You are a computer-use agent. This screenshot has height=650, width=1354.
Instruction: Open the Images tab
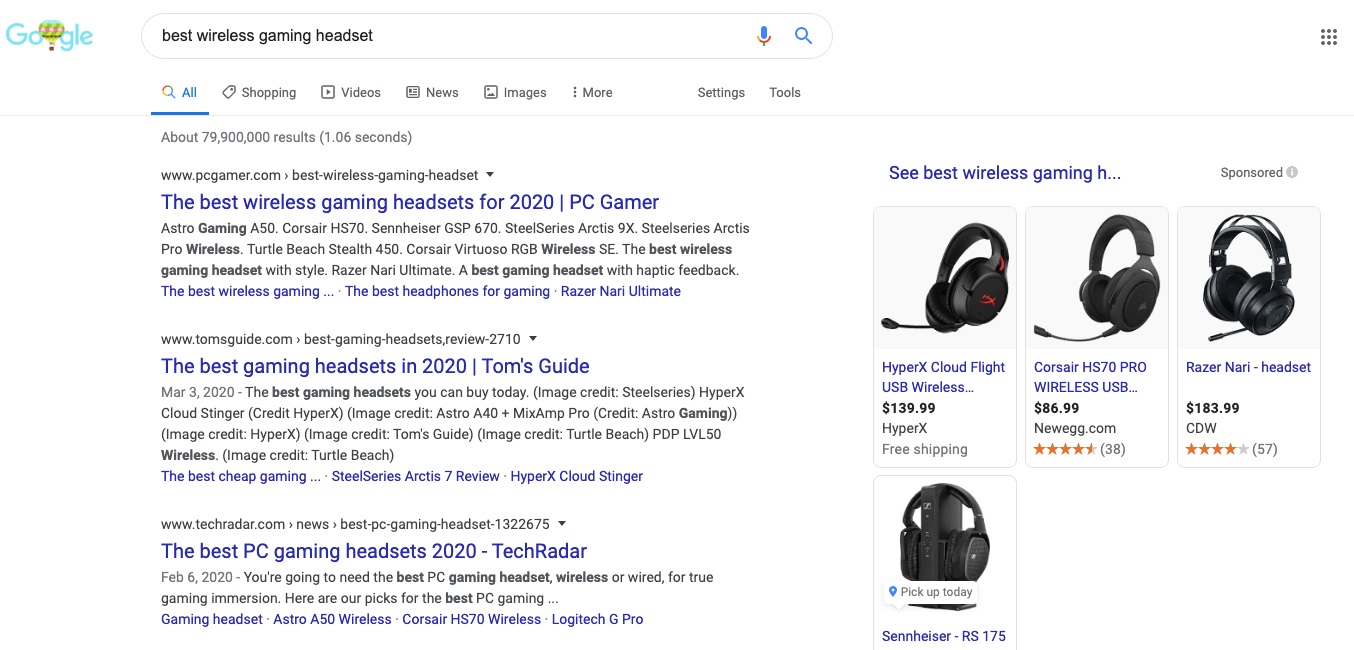(515, 92)
